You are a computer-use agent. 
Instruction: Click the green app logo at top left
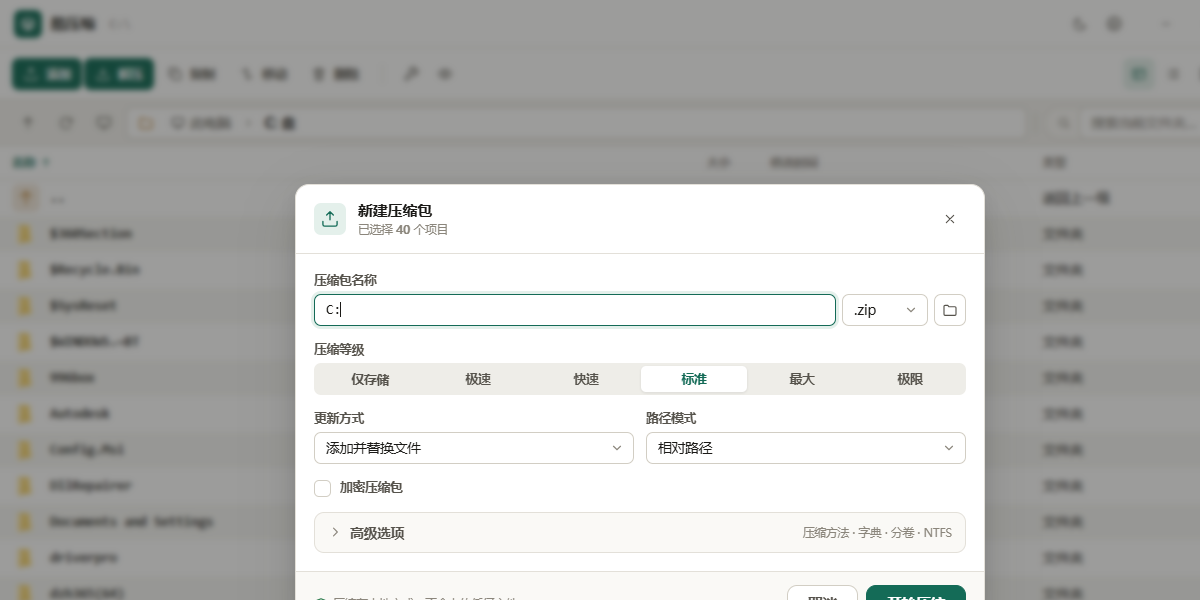[x=27, y=24]
